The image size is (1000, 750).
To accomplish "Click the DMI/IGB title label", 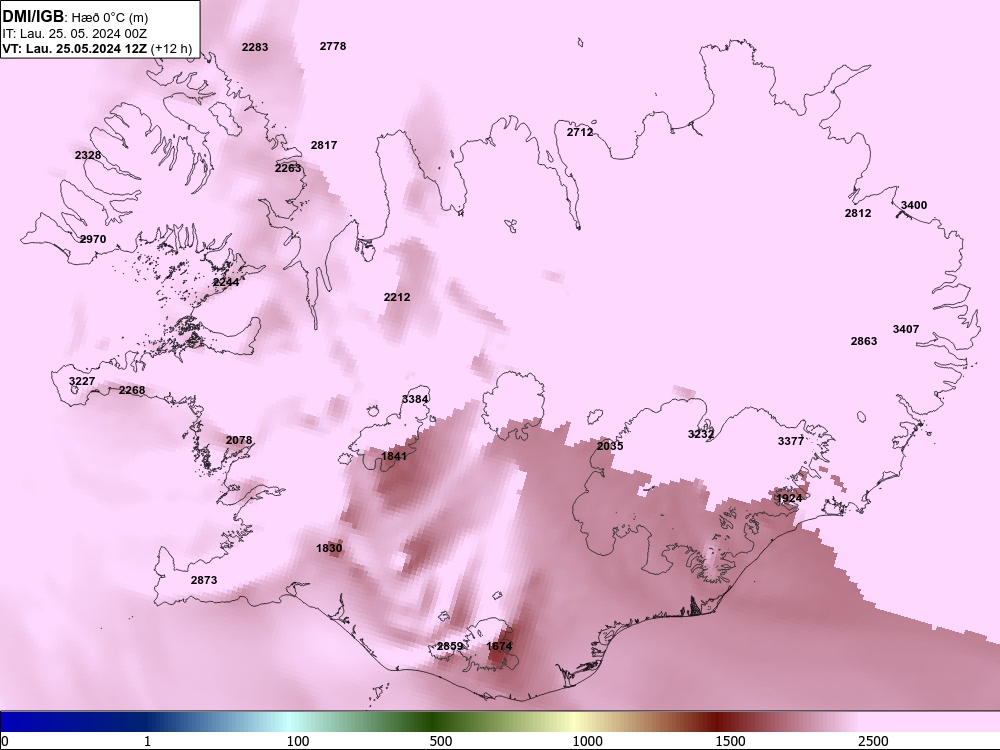I will click(x=33, y=17).
